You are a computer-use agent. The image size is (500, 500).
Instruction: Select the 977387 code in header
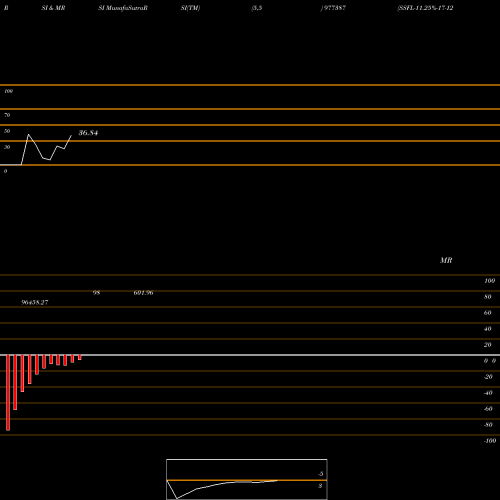tap(333, 8)
